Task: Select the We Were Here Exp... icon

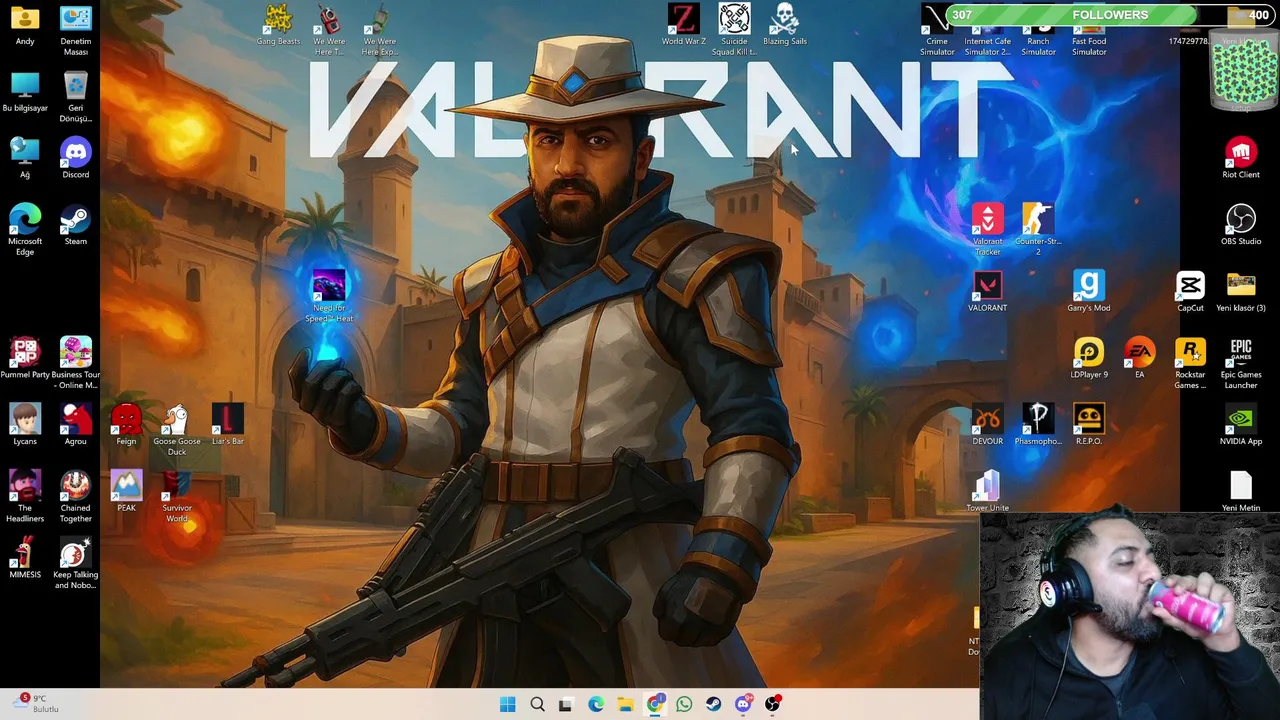Action: (379, 30)
